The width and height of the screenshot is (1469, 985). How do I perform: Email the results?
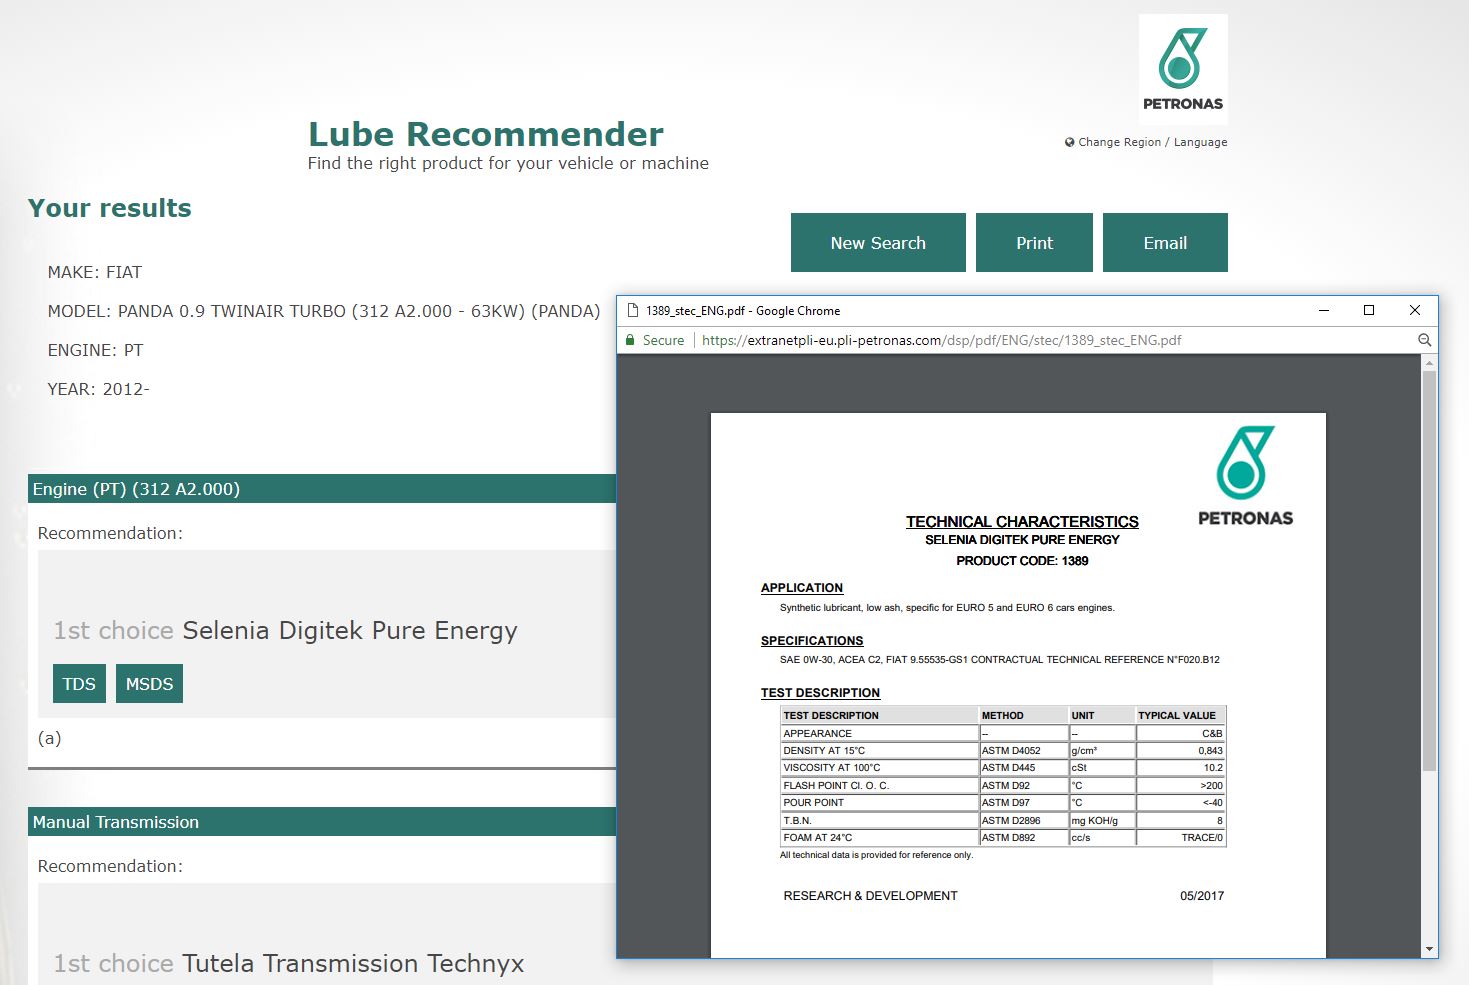pos(1165,242)
